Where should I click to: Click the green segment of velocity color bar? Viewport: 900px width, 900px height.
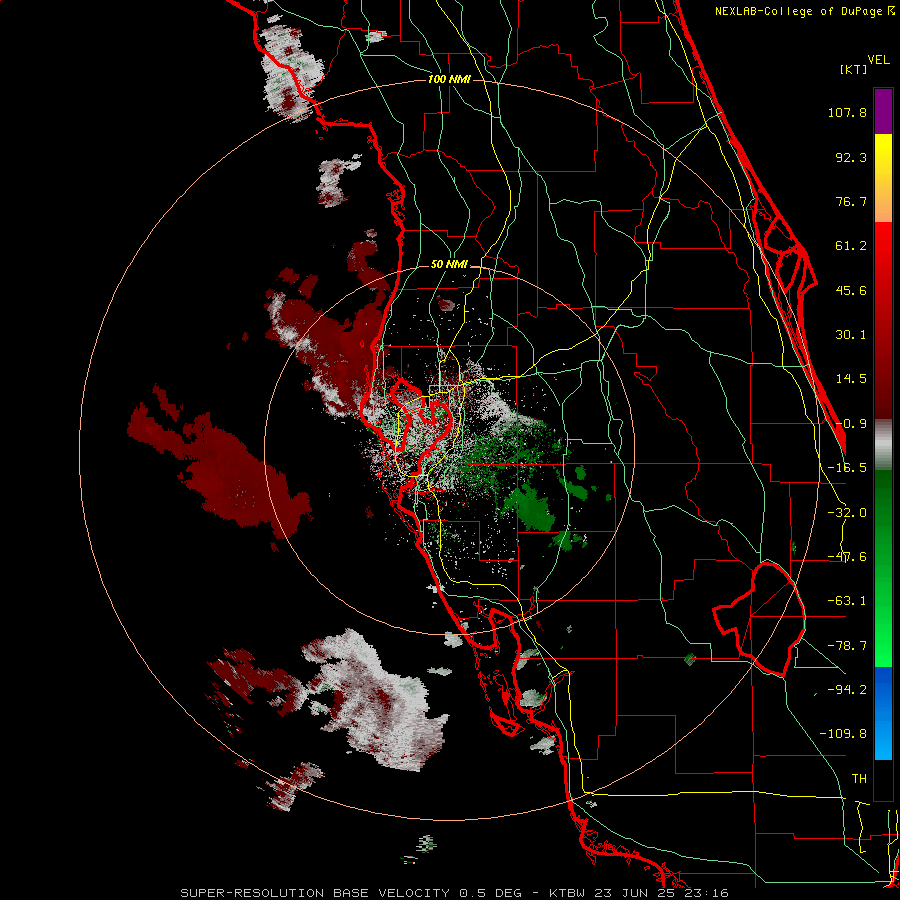(x=883, y=568)
